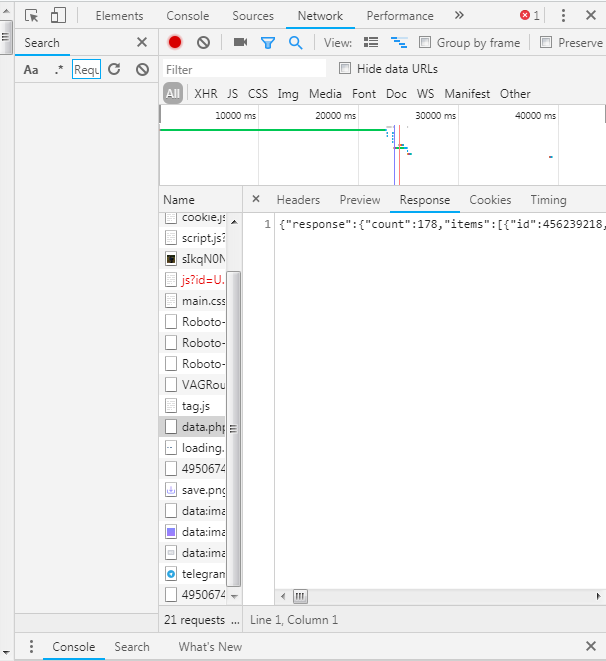Select the save.png request row
The image size is (606, 661).
pos(193,490)
